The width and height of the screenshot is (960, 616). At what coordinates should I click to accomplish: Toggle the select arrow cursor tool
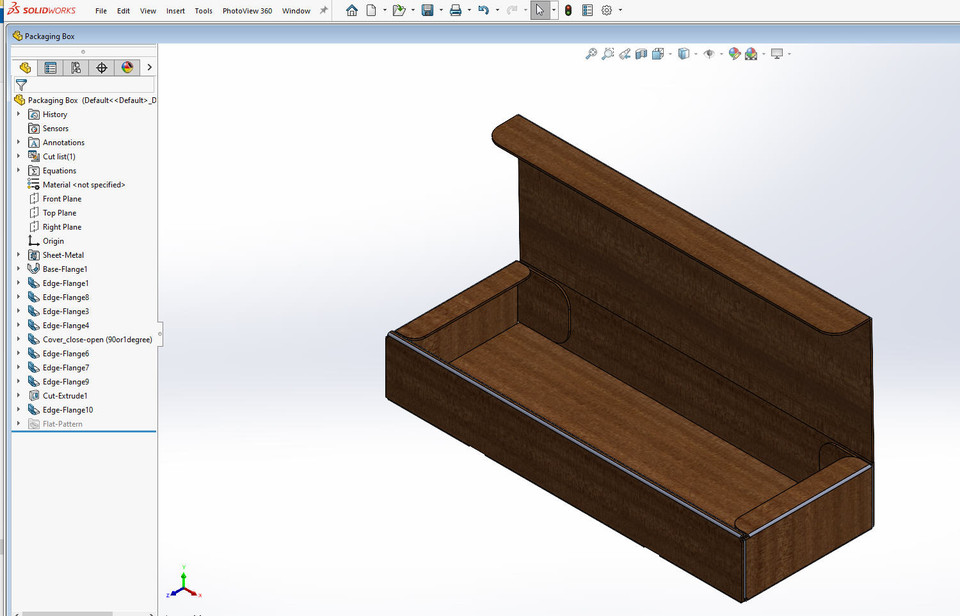(540, 10)
